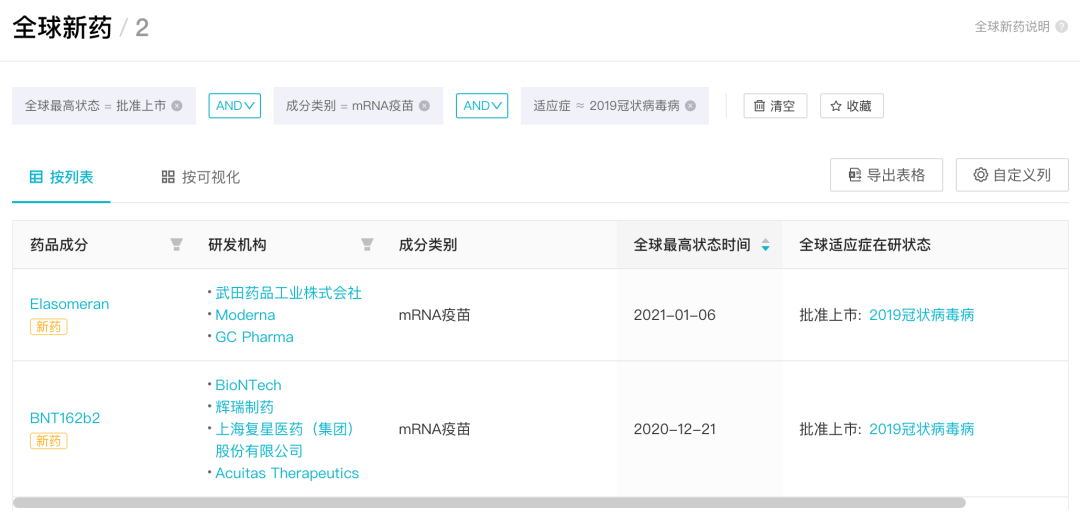Click the 成分类别 column header
This screenshot has height=520, width=1080.
[428, 245]
